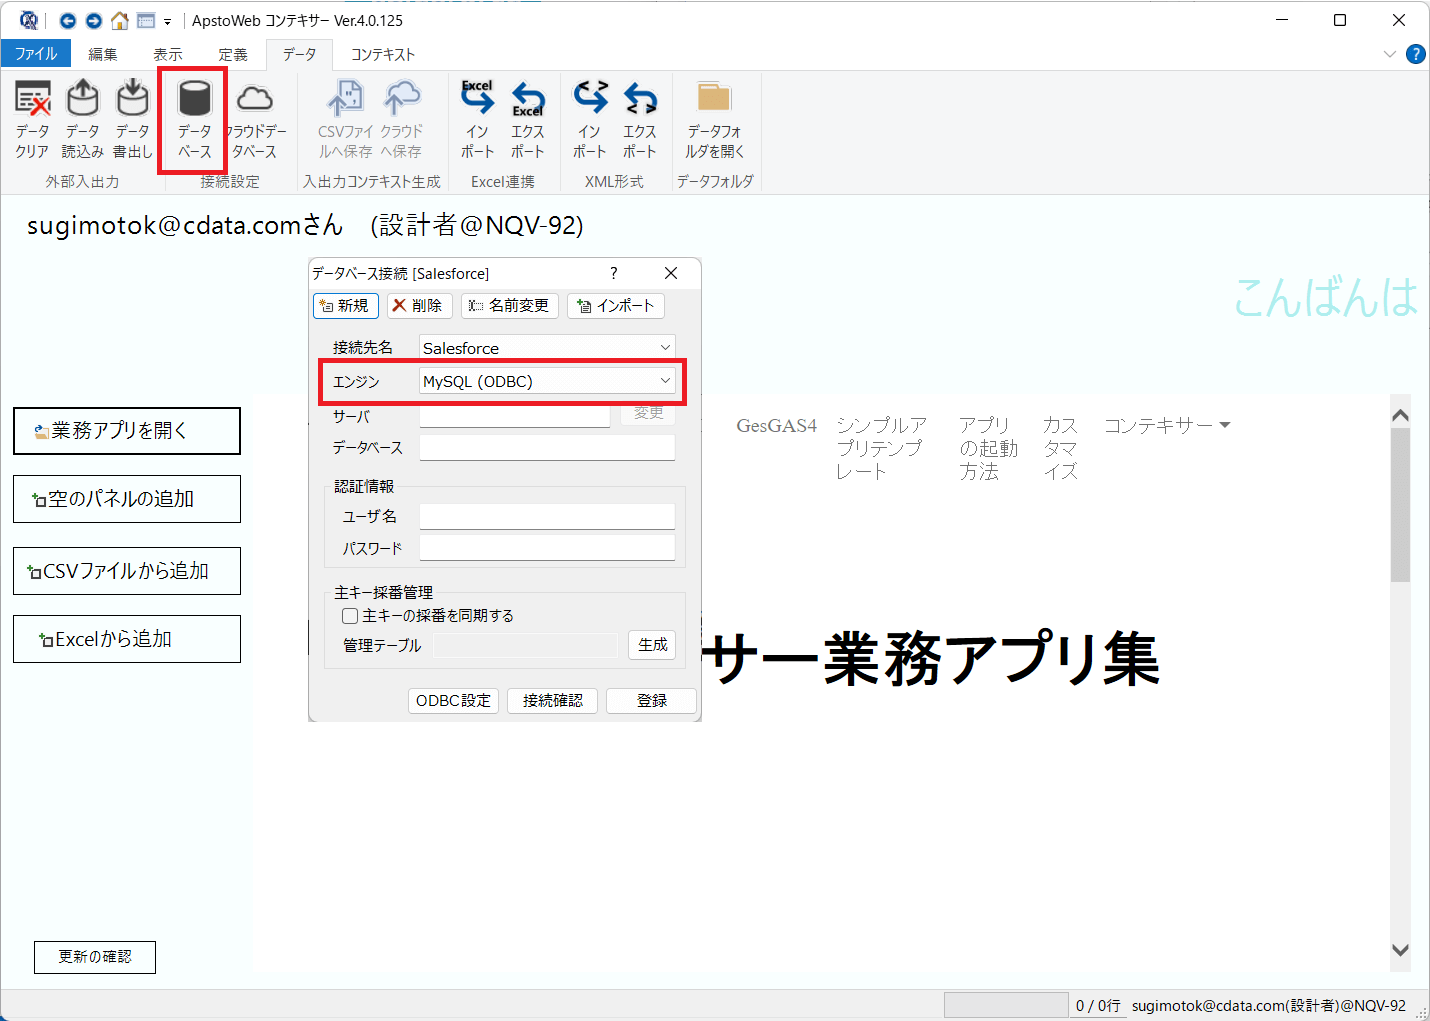Click the データ読込み ribbon icon
The width and height of the screenshot is (1430, 1021).
(x=82, y=119)
